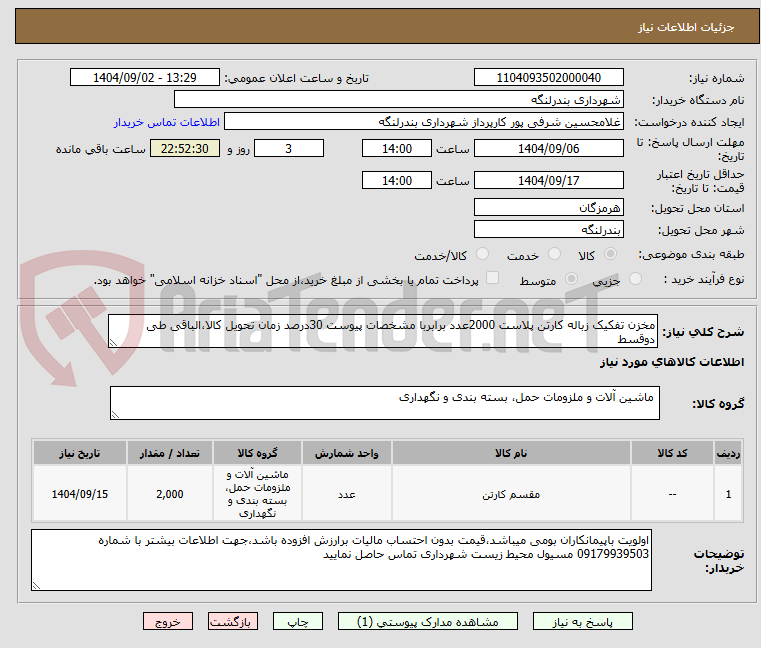761x648 pixels.
Task: Click delivery city field 'بندرلنگه'
Action: tap(548, 230)
